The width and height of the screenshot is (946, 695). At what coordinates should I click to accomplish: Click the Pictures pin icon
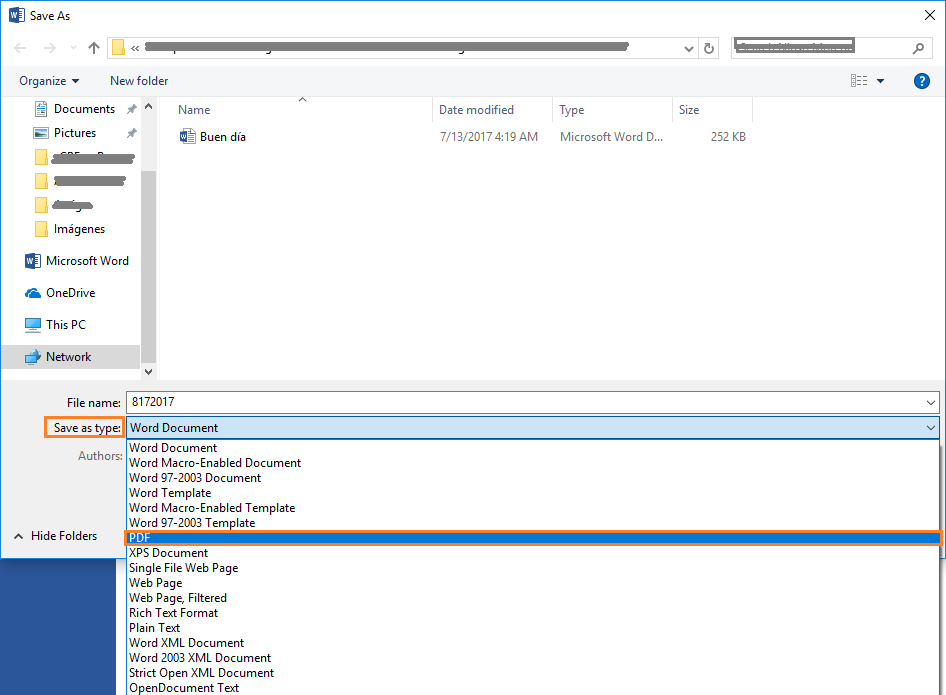click(x=131, y=133)
